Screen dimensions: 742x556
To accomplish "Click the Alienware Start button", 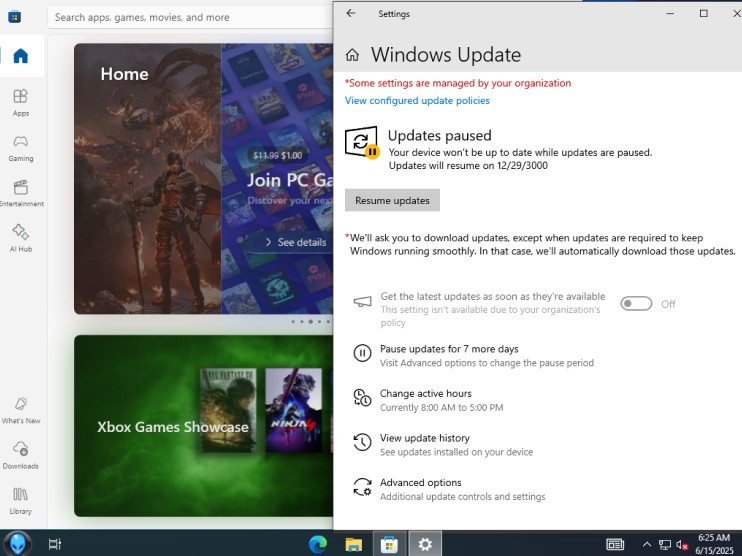I will coord(18,544).
